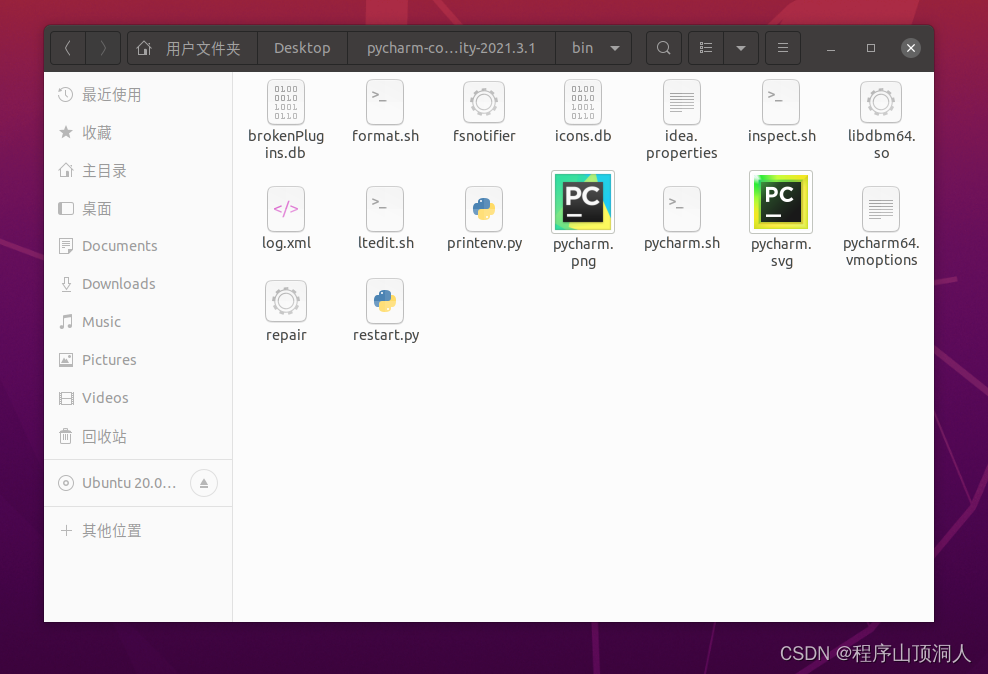Image resolution: width=988 pixels, height=674 pixels.
Task: Select the idea.properties file icon
Action: click(x=682, y=101)
